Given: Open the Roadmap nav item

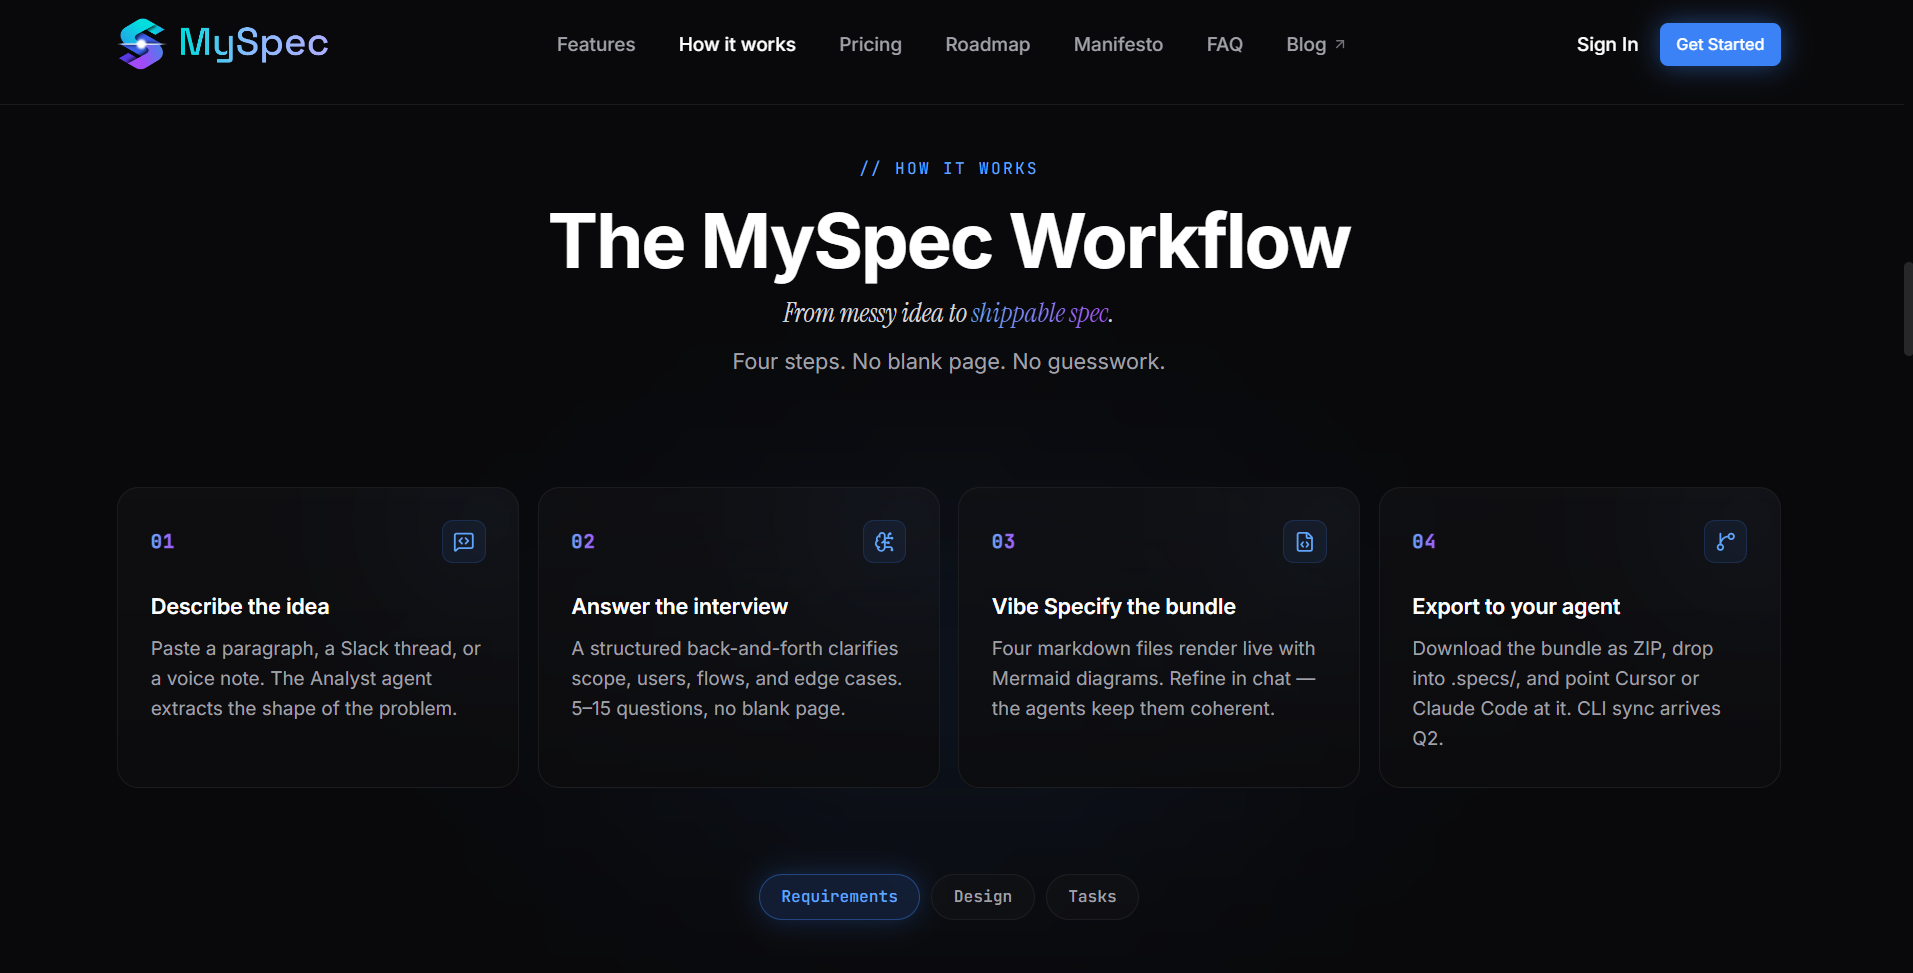Looking at the screenshot, I should point(987,44).
